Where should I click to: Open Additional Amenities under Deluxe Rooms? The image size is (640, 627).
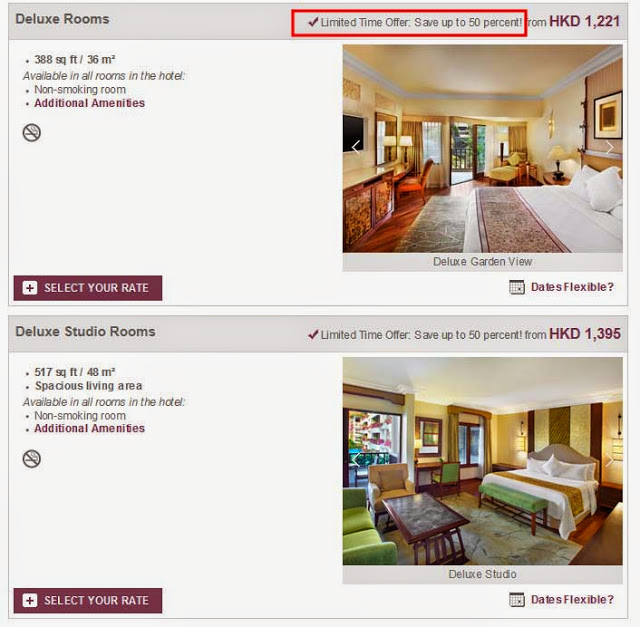[x=89, y=103]
